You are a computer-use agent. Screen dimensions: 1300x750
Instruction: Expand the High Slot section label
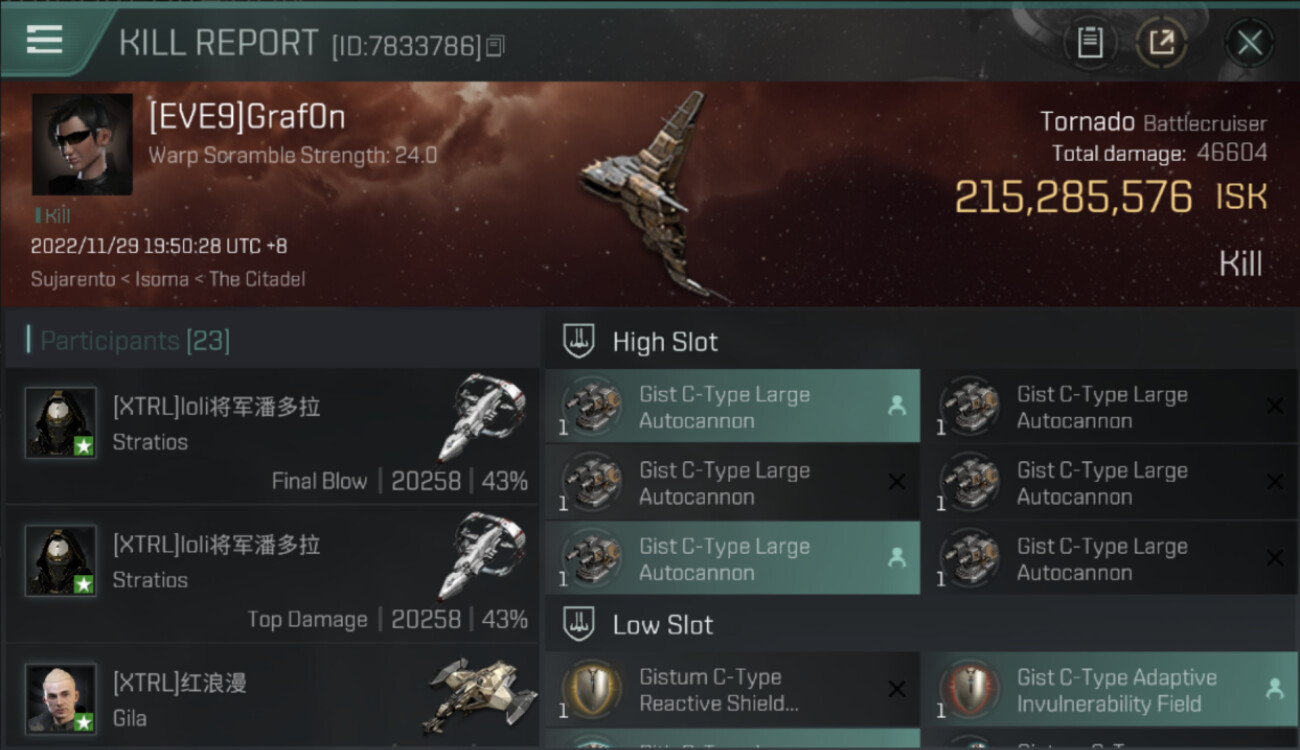(x=665, y=342)
